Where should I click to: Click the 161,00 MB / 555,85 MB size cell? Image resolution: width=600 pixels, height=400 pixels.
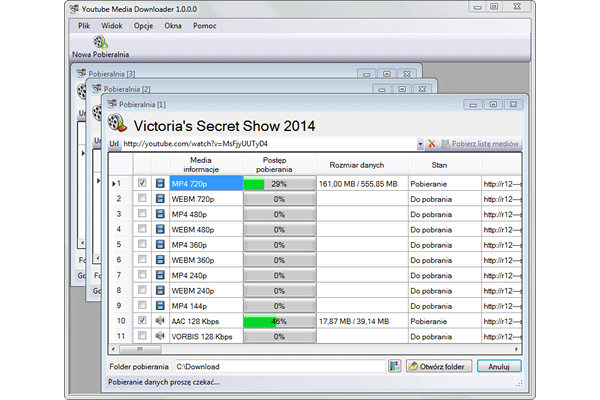[x=362, y=184]
